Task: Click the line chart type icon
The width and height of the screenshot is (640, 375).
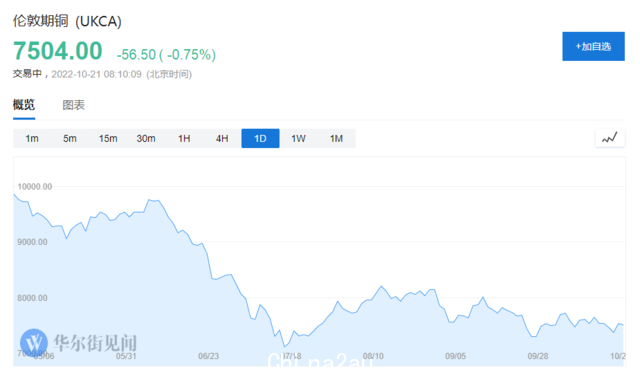Action: point(610,138)
